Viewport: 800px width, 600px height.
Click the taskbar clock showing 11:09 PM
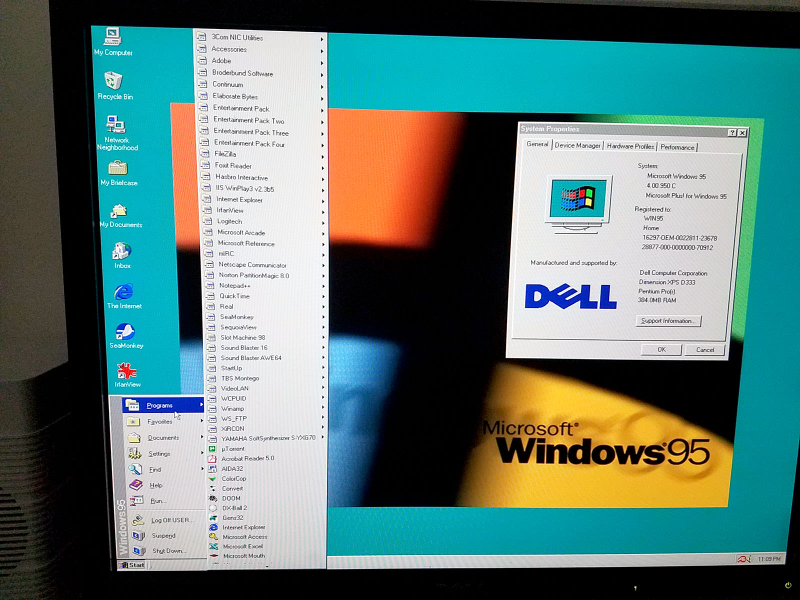(769, 559)
